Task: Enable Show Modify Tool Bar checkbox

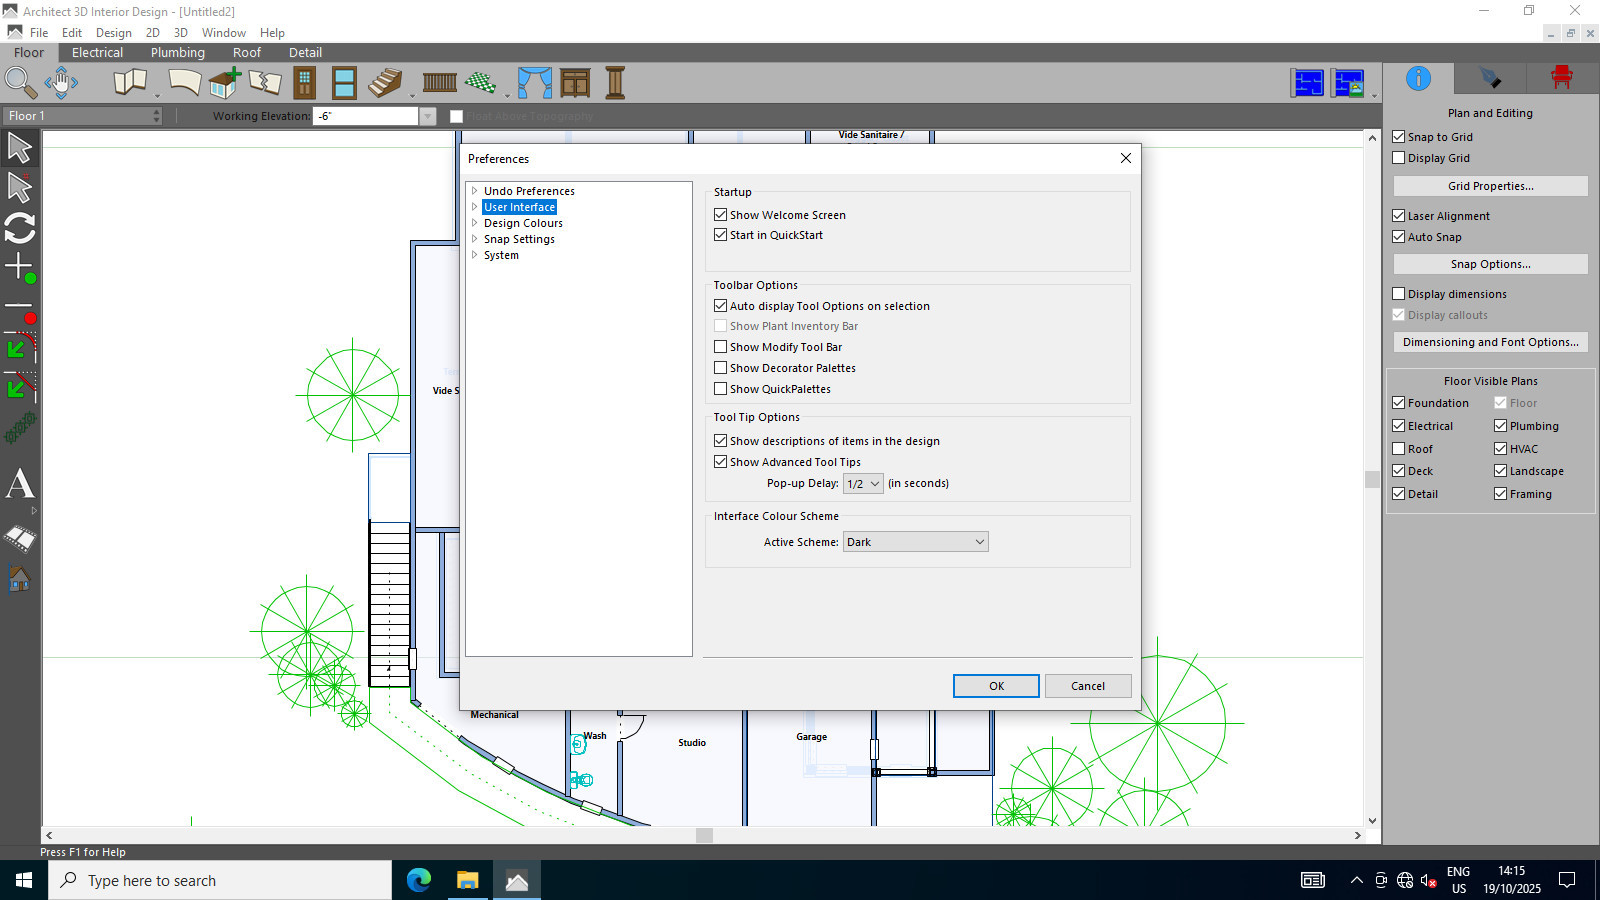Action: tap(720, 347)
